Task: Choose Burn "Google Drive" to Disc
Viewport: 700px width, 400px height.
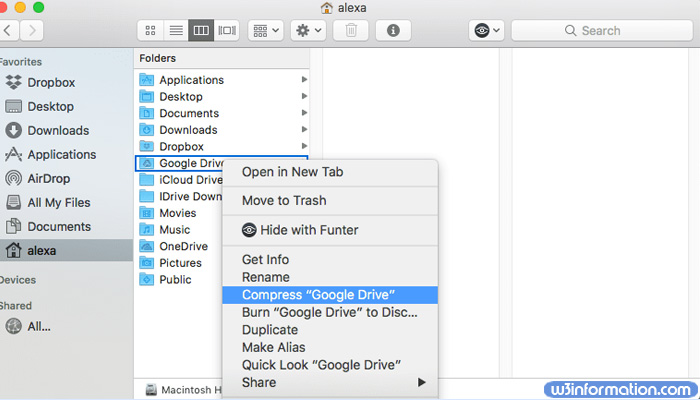Action: pyautogui.click(x=330, y=312)
